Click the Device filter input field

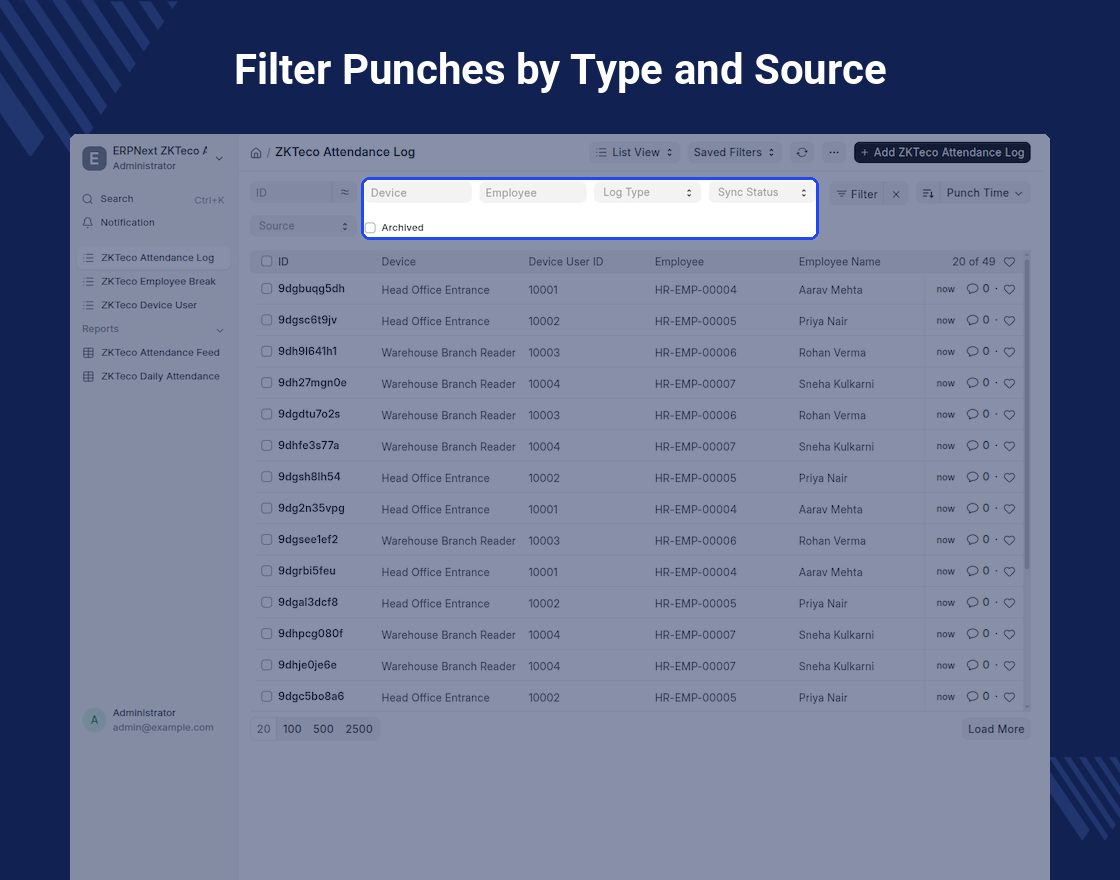417,193
